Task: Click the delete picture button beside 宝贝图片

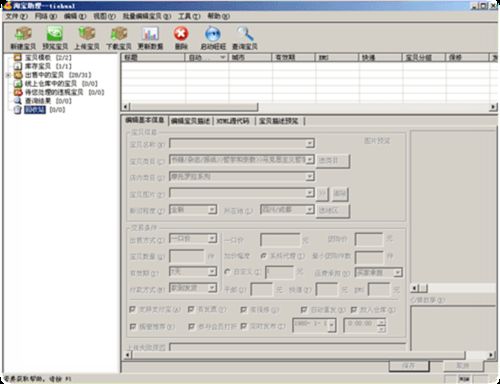Action: [340, 194]
